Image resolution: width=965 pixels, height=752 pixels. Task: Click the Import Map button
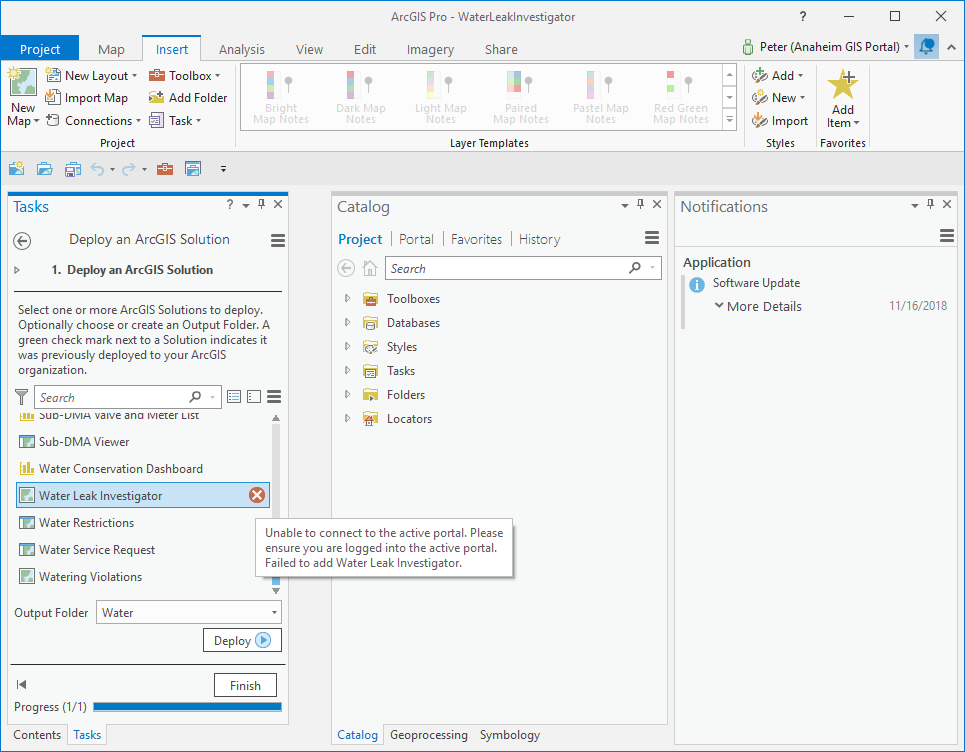pyautogui.click(x=87, y=98)
